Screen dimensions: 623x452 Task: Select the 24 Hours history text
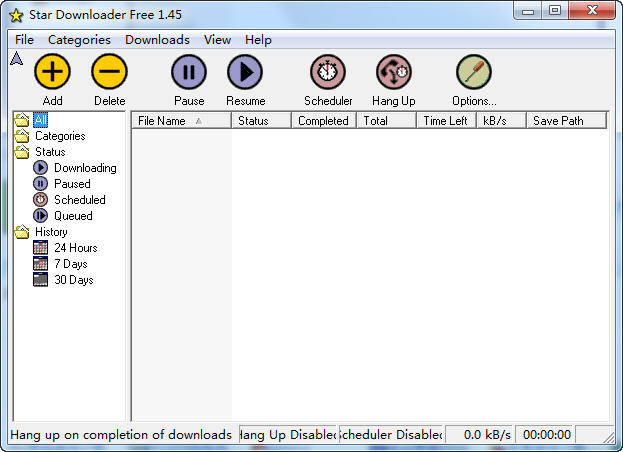(76, 248)
